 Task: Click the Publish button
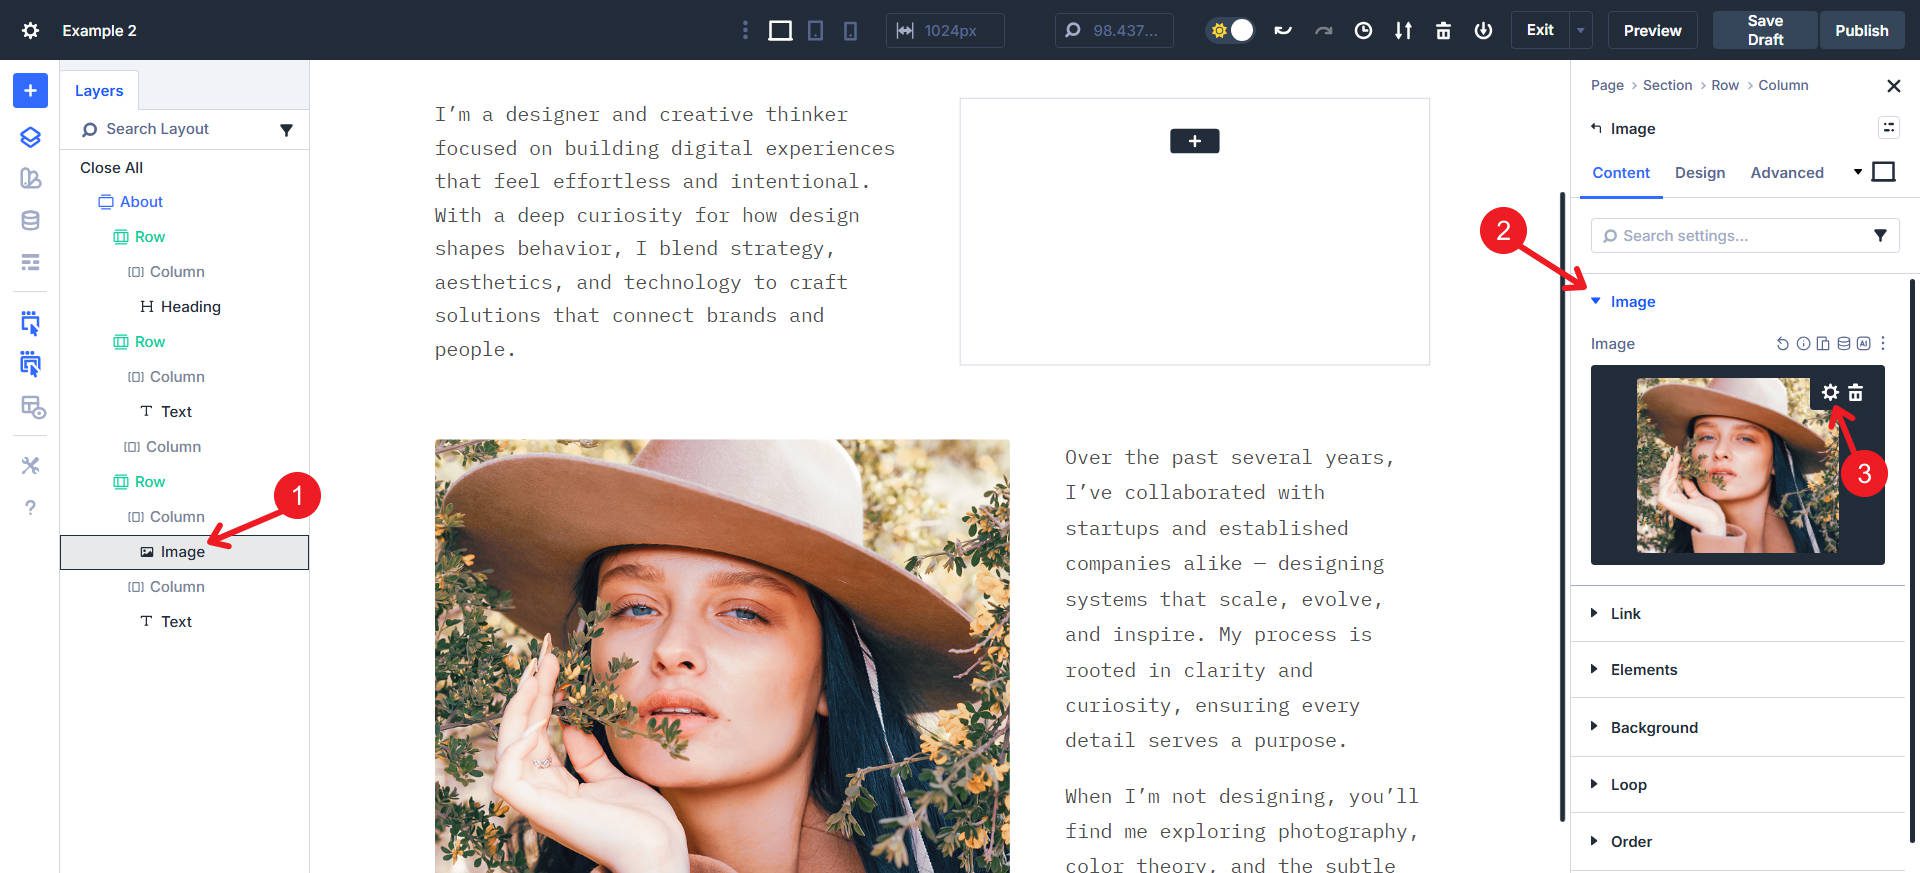tap(1861, 31)
